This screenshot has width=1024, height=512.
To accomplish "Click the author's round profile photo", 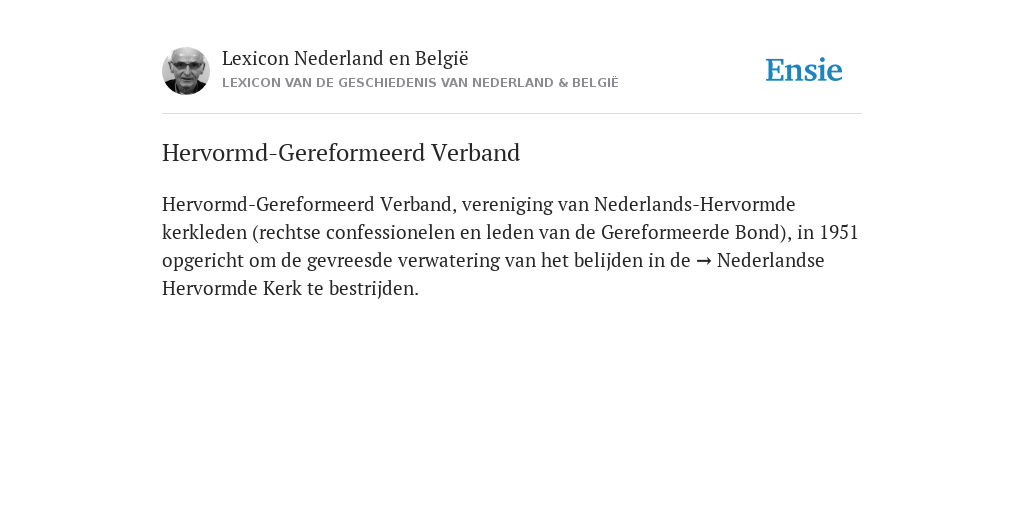I will [x=186, y=71].
